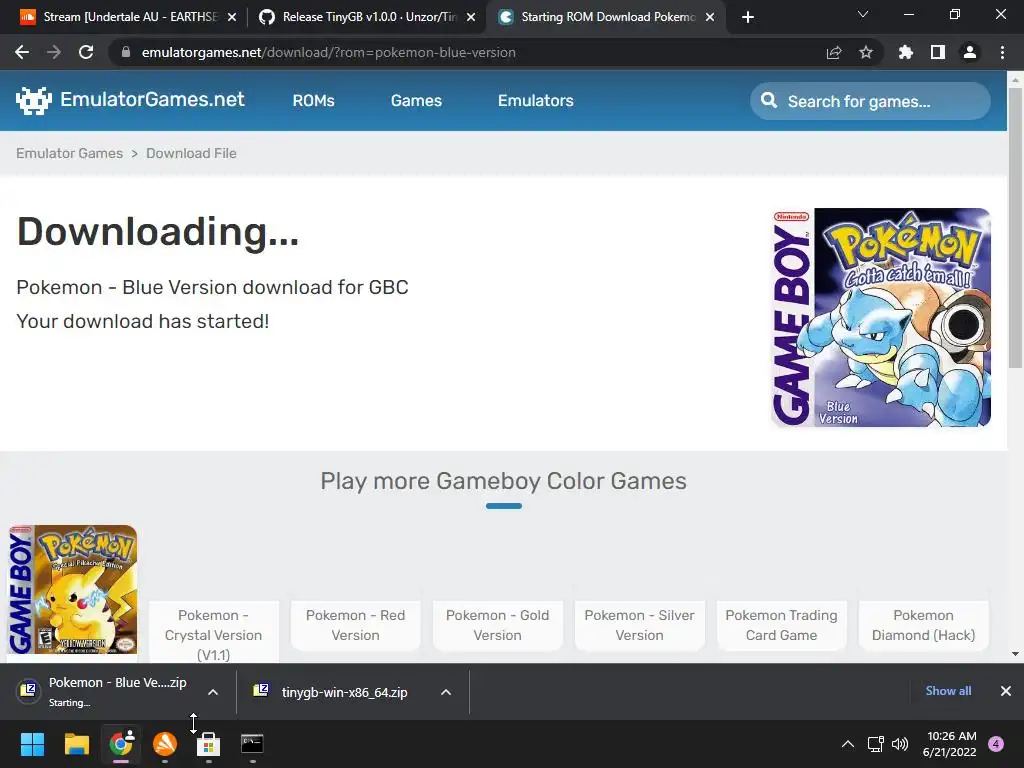1024x768 pixels.
Task: Open Pokemon - Silver Version
Action: click(639, 625)
